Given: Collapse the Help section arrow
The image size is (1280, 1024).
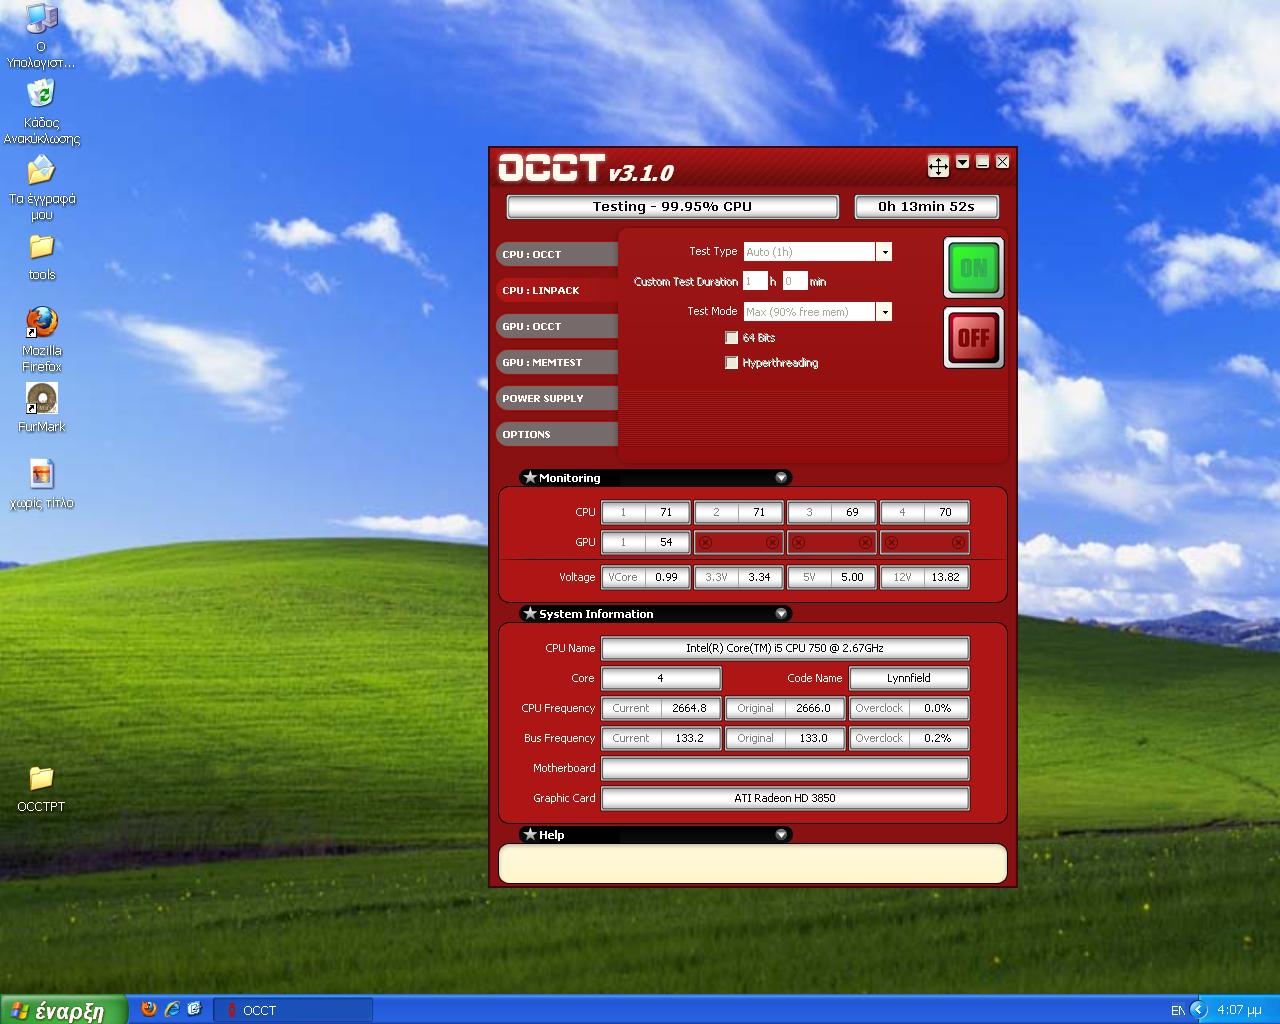Looking at the screenshot, I should pos(782,835).
